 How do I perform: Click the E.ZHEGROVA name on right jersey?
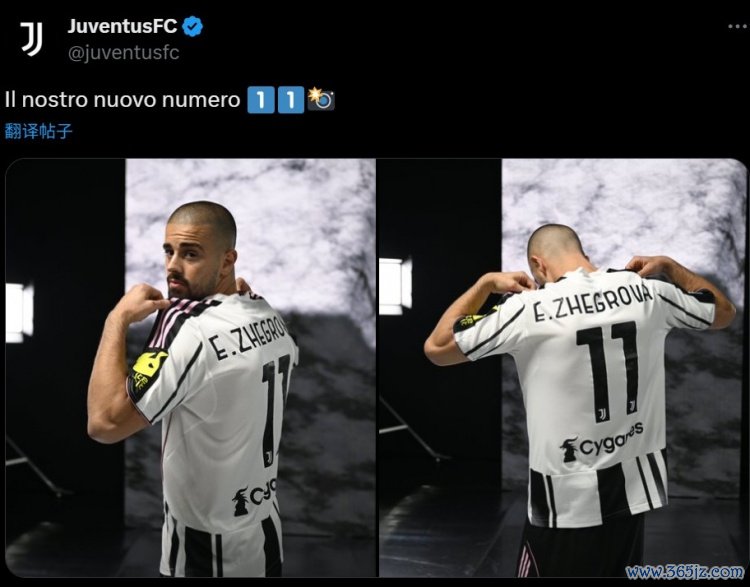592,302
